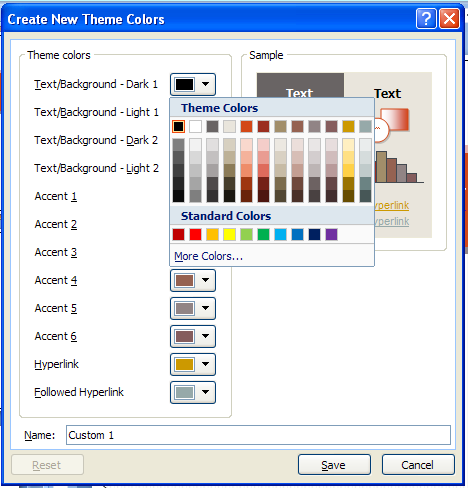Pick the tan theme color swatch
The height and width of the screenshot is (488, 468).
(x=280, y=127)
